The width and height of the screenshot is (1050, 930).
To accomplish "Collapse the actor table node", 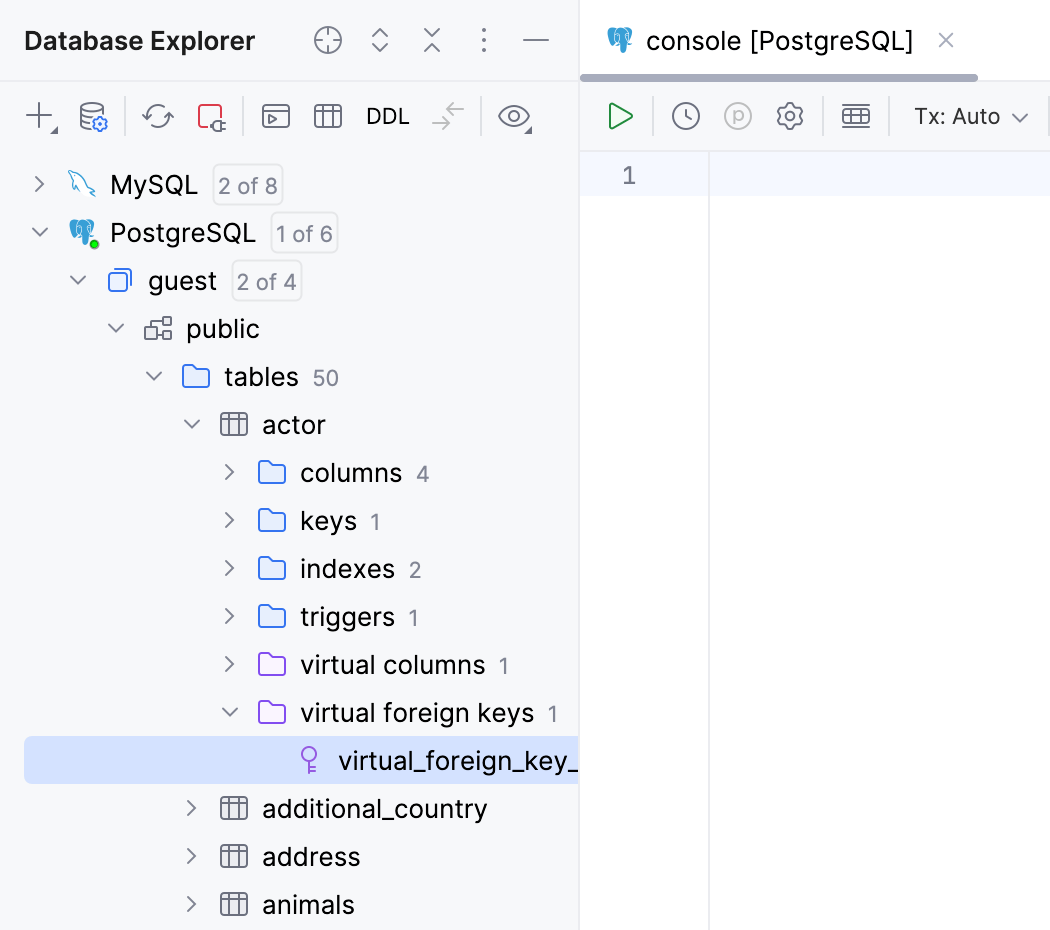I will coord(191,424).
